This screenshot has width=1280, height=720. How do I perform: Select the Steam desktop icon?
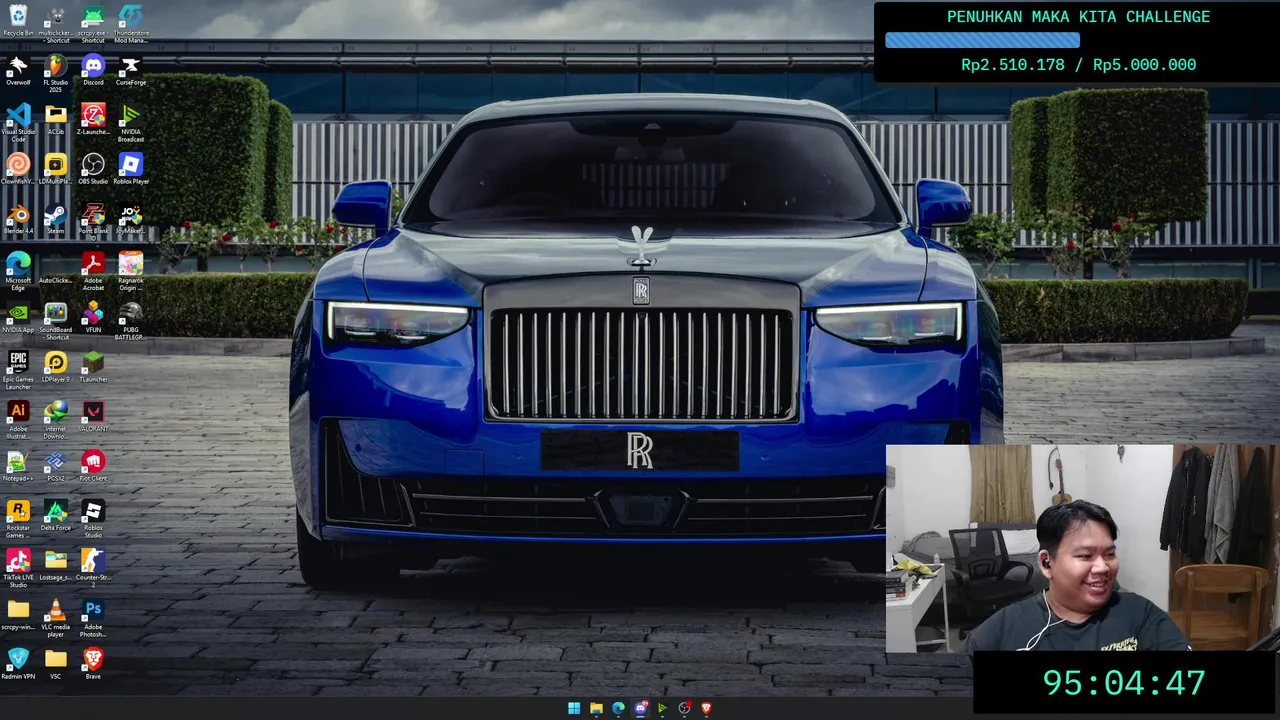click(x=56, y=219)
